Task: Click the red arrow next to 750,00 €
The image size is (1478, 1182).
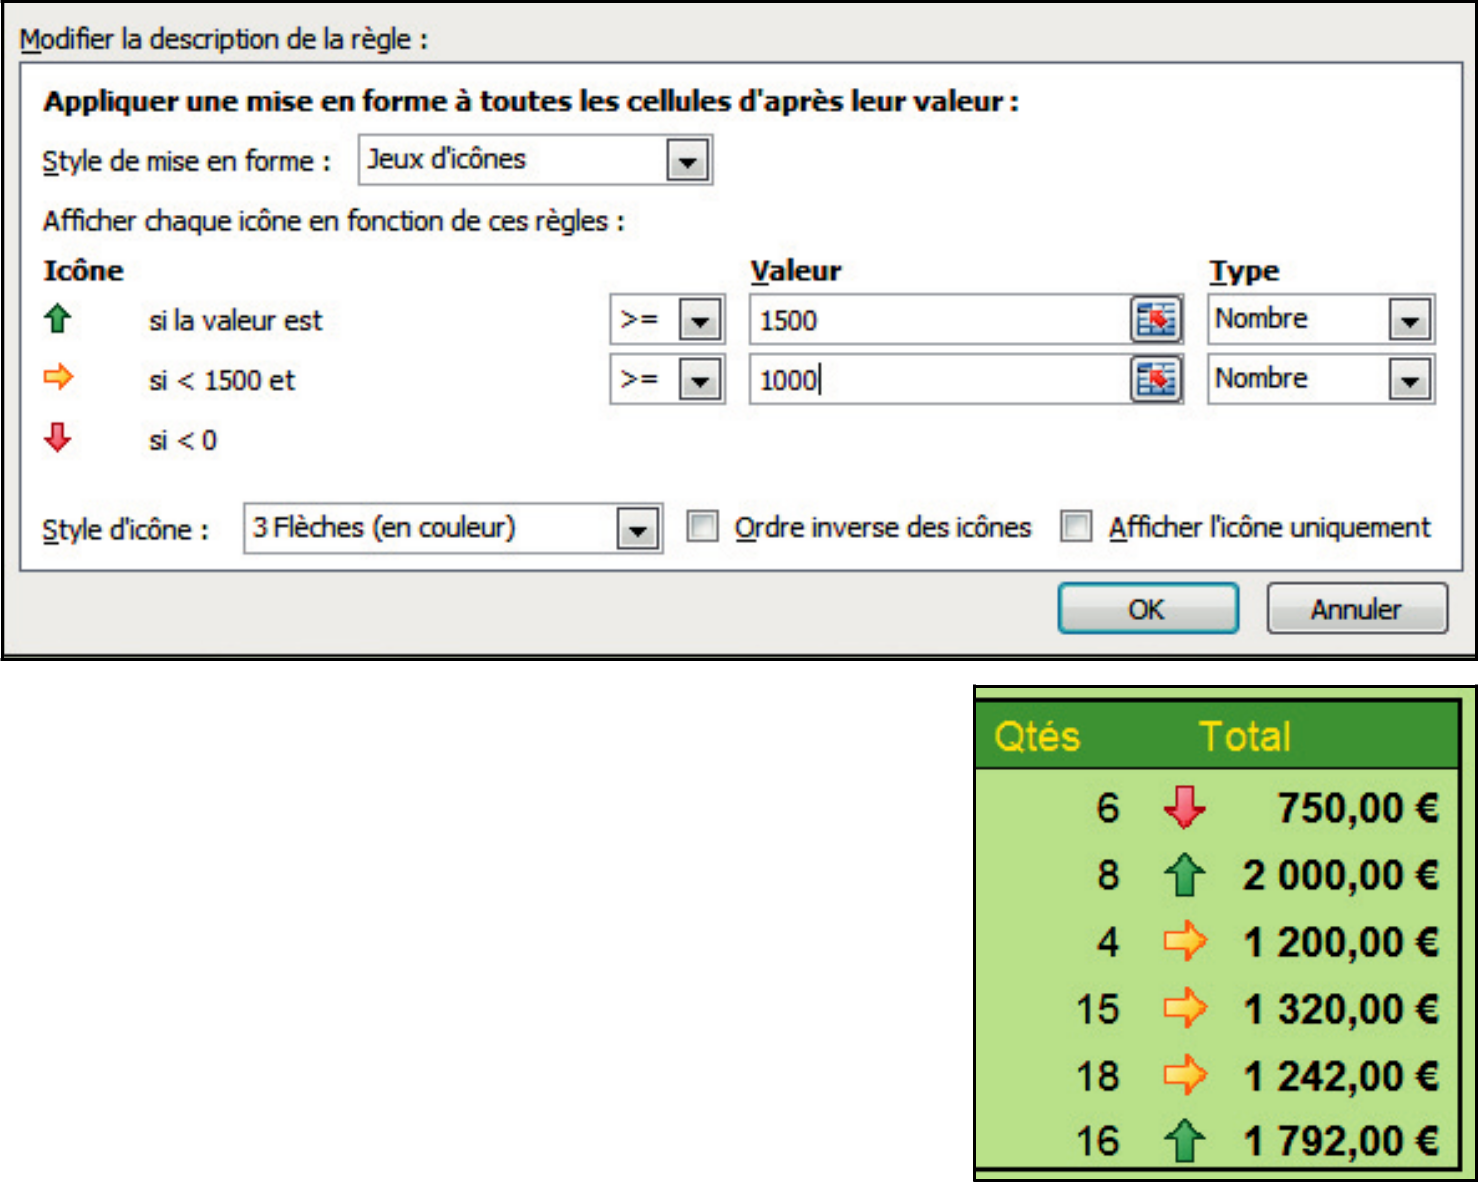Action: (x=1184, y=807)
